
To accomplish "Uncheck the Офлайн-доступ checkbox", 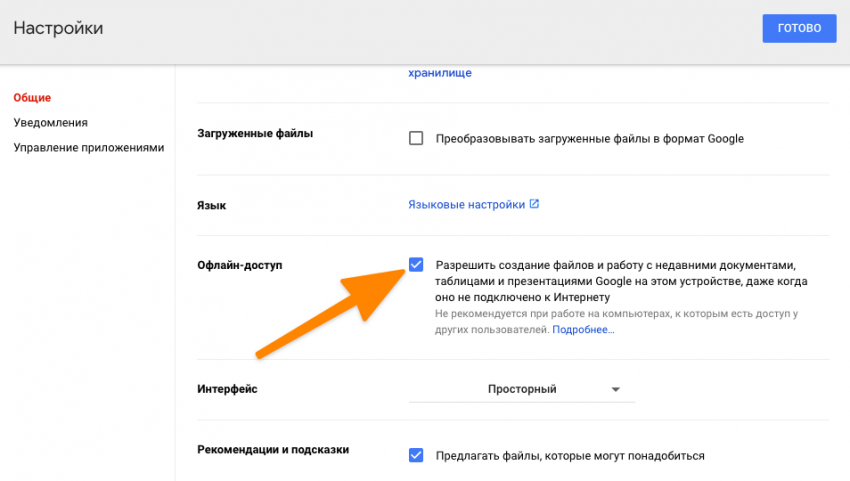I will click(416, 264).
